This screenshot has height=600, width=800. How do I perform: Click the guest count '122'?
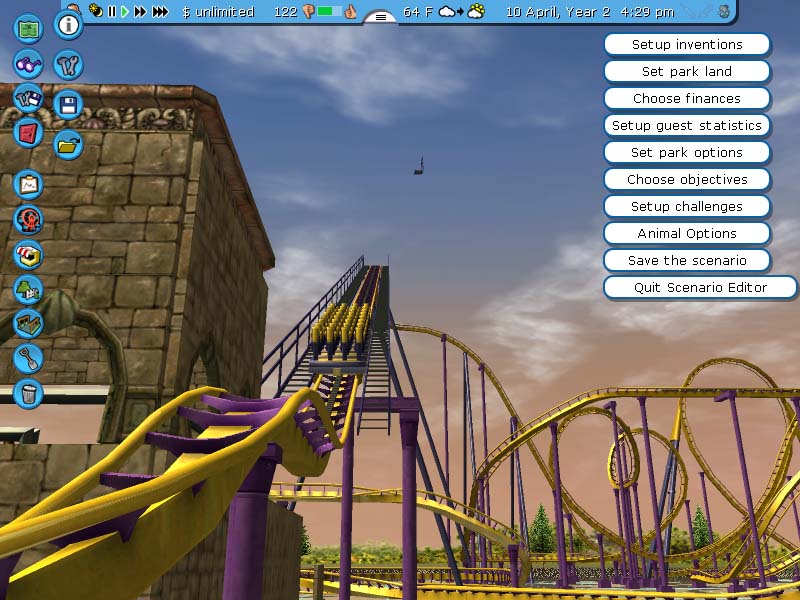(285, 12)
